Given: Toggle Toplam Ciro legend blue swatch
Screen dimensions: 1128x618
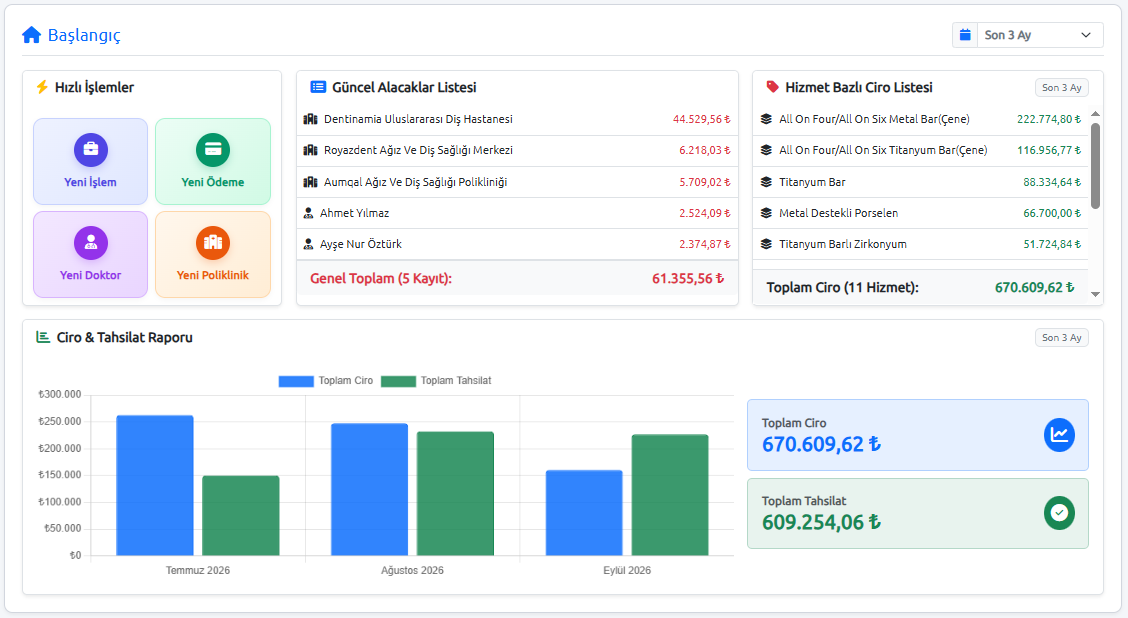Looking at the screenshot, I should [x=296, y=381].
